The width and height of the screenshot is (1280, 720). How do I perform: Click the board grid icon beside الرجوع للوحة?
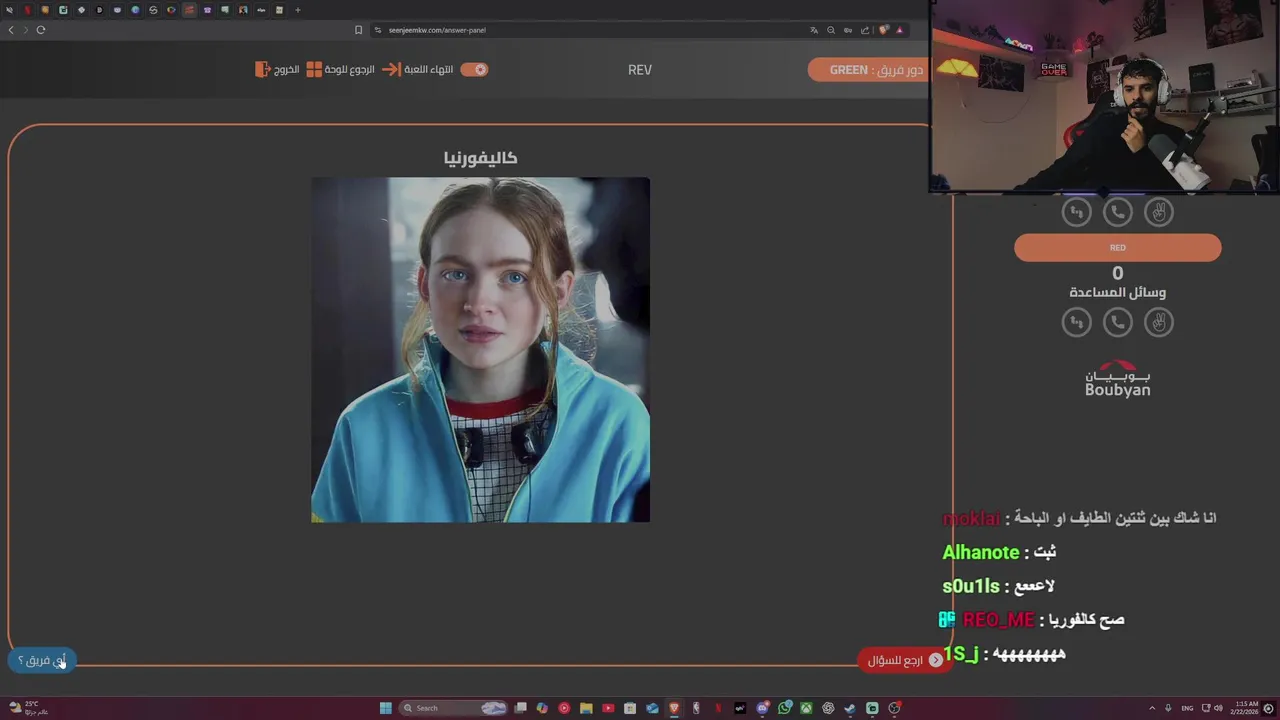pos(314,69)
